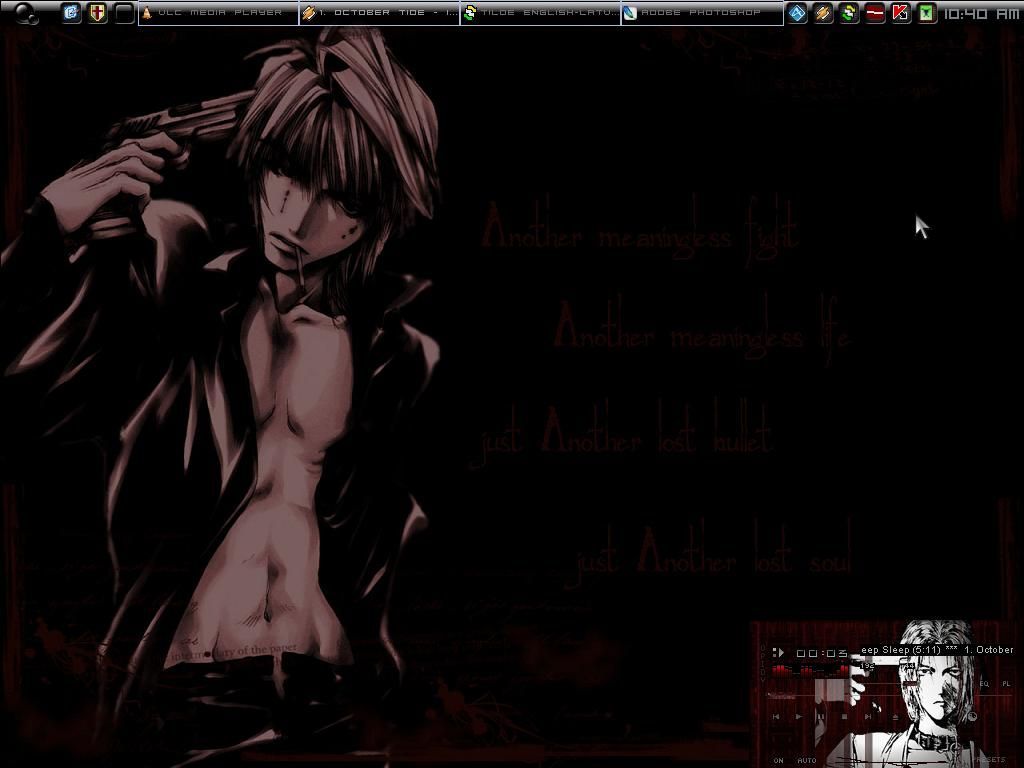Screen dimensions: 1024x768
Task: Click scrolling song title in Winamp
Action: tap(937, 650)
